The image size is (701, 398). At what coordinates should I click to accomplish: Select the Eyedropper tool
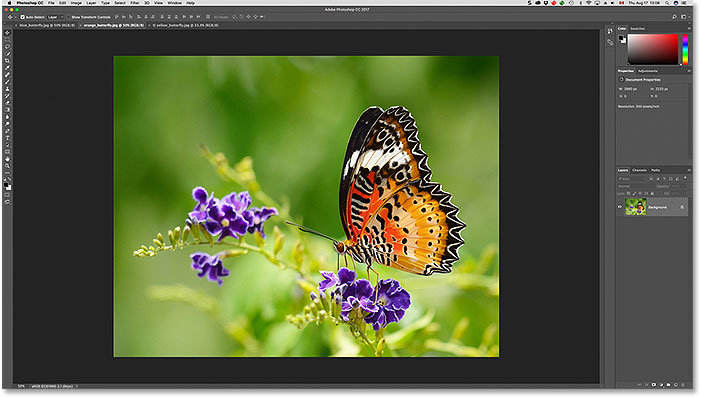(x=7, y=68)
